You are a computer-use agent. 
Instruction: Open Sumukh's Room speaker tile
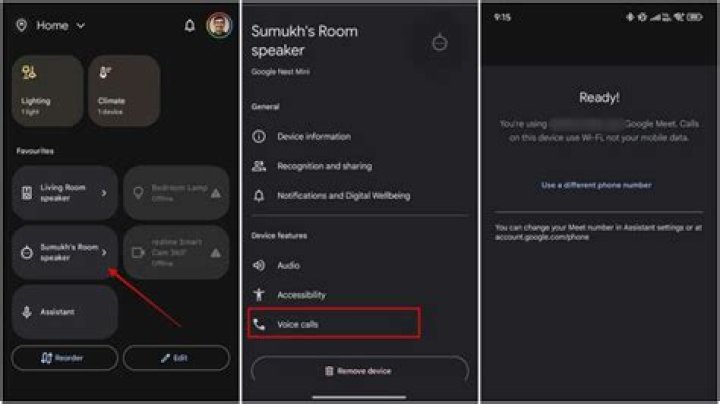[x=65, y=252]
